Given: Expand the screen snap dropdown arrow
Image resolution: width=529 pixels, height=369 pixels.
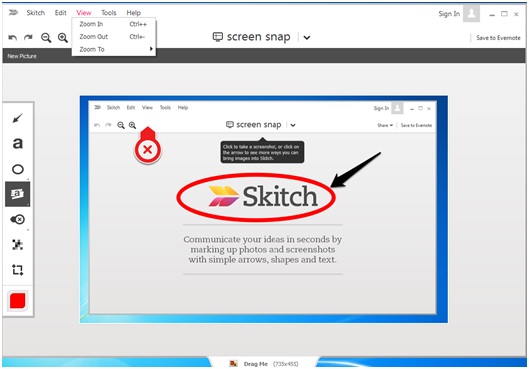Looking at the screenshot, I should [307, 37].
